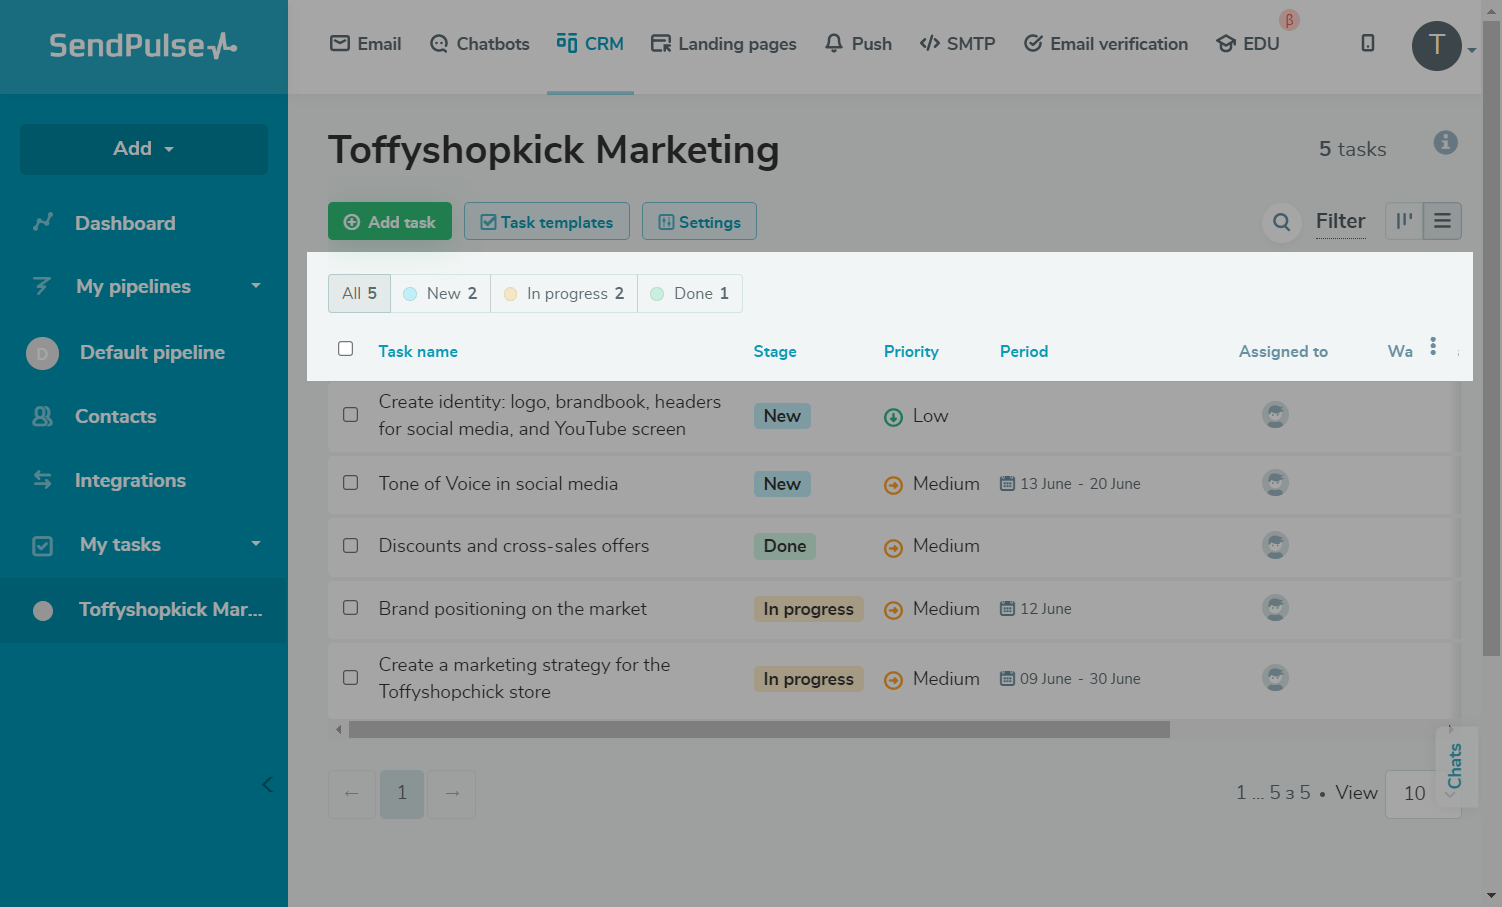
Task: Click calendar icon for 13 June period
Action: 1007,483
